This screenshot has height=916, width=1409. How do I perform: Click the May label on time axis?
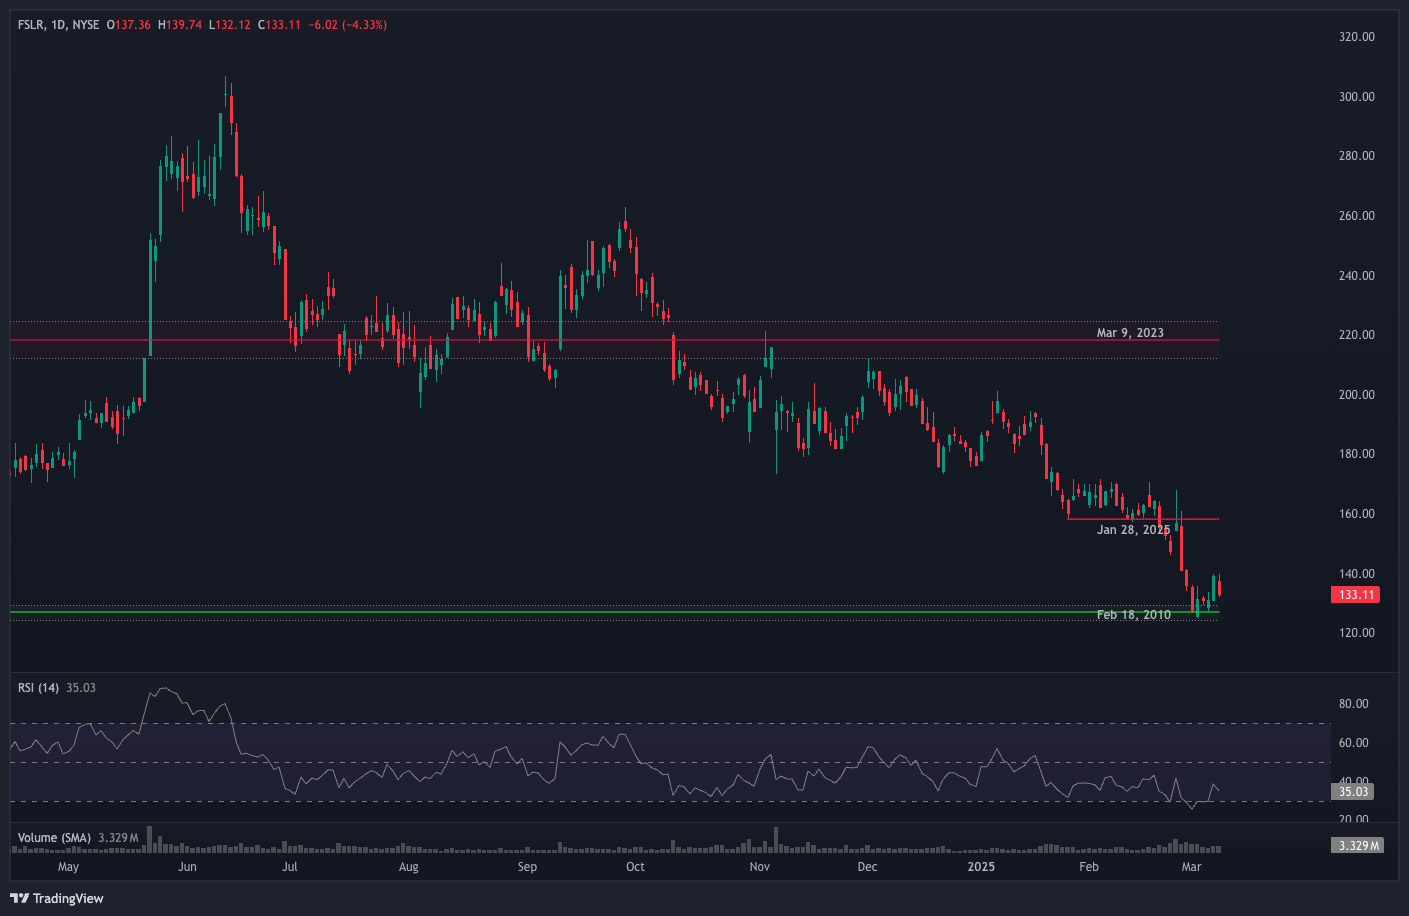click(68, 867)
